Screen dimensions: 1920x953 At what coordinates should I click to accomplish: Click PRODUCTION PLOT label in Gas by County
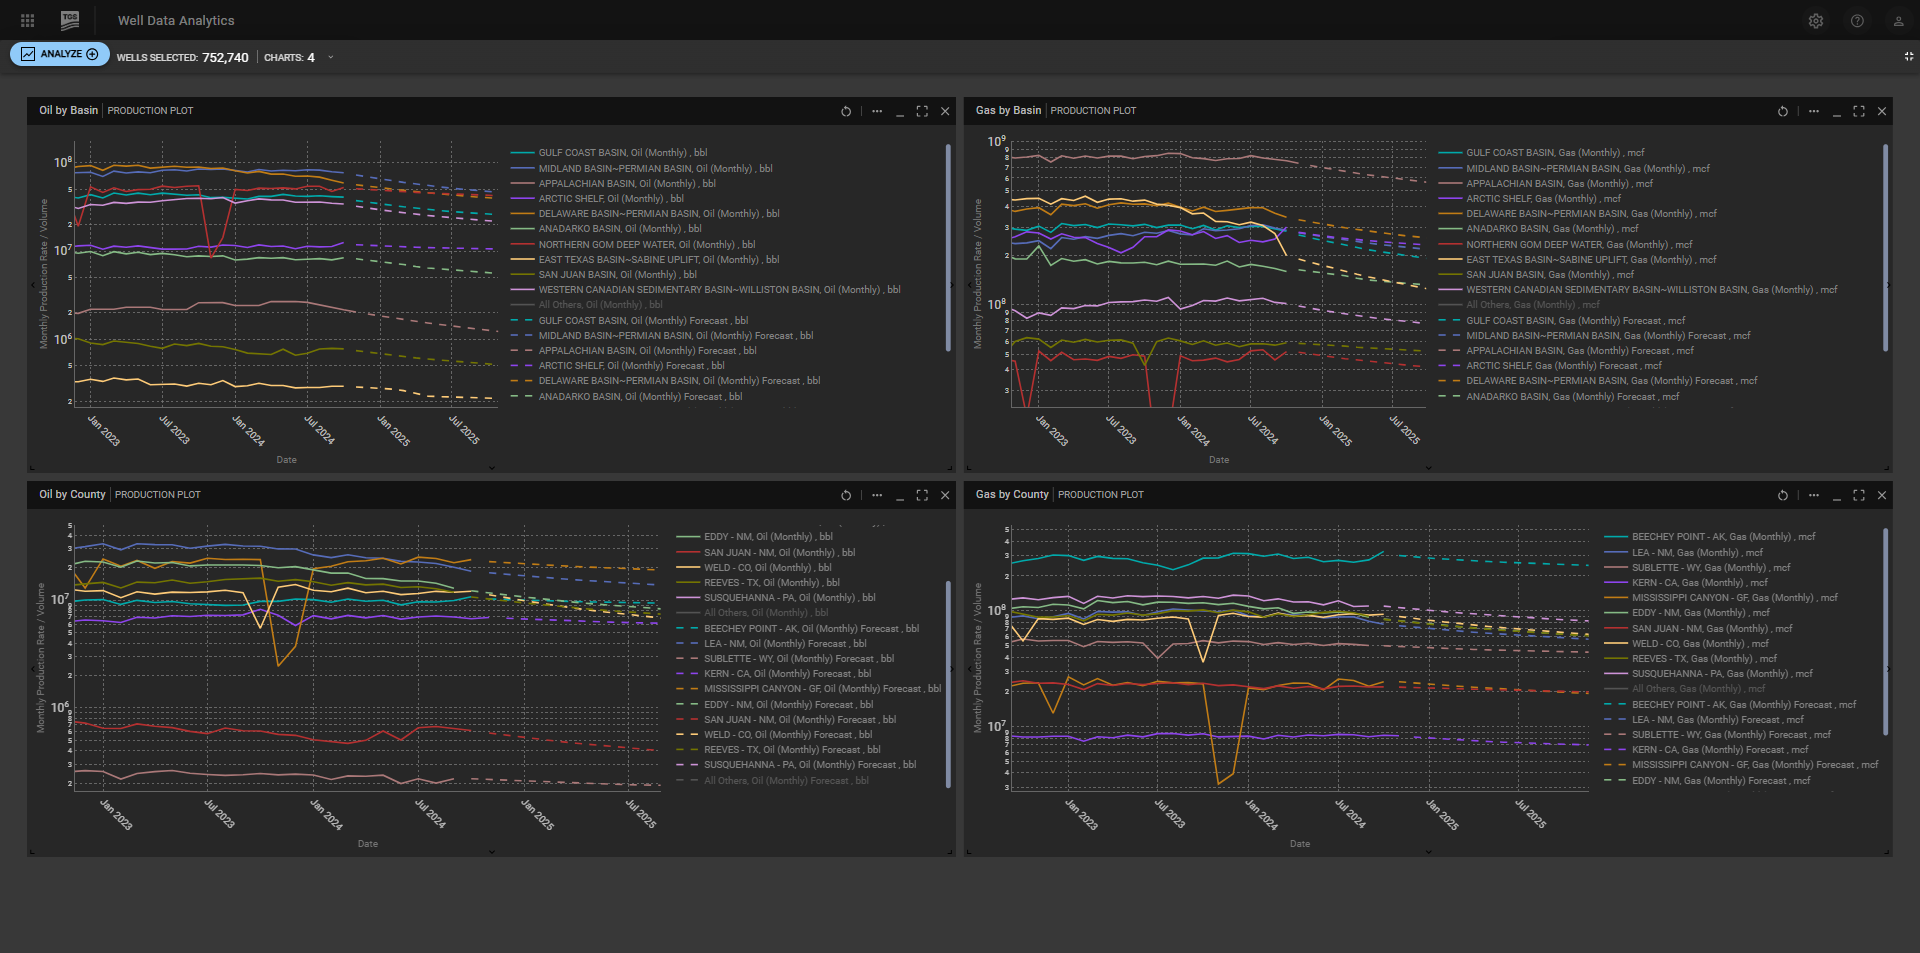coord(1101,495)
